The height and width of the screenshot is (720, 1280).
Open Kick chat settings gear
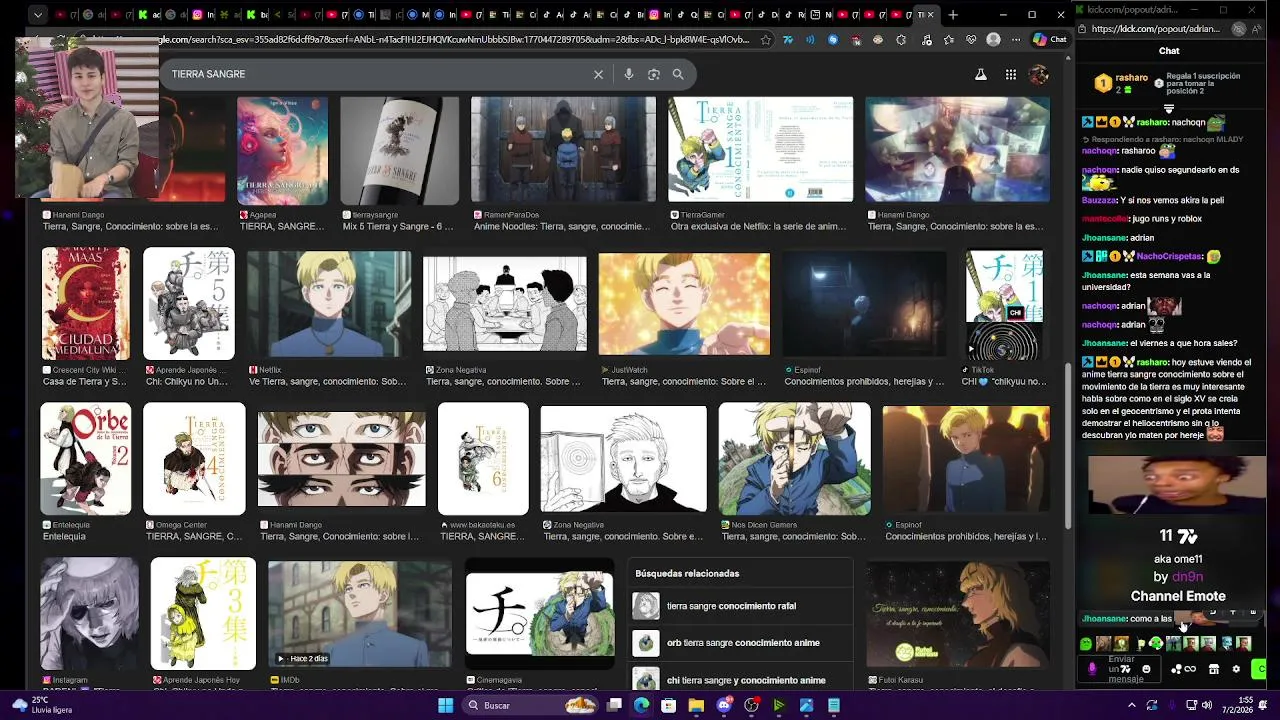click(1236, 669)
